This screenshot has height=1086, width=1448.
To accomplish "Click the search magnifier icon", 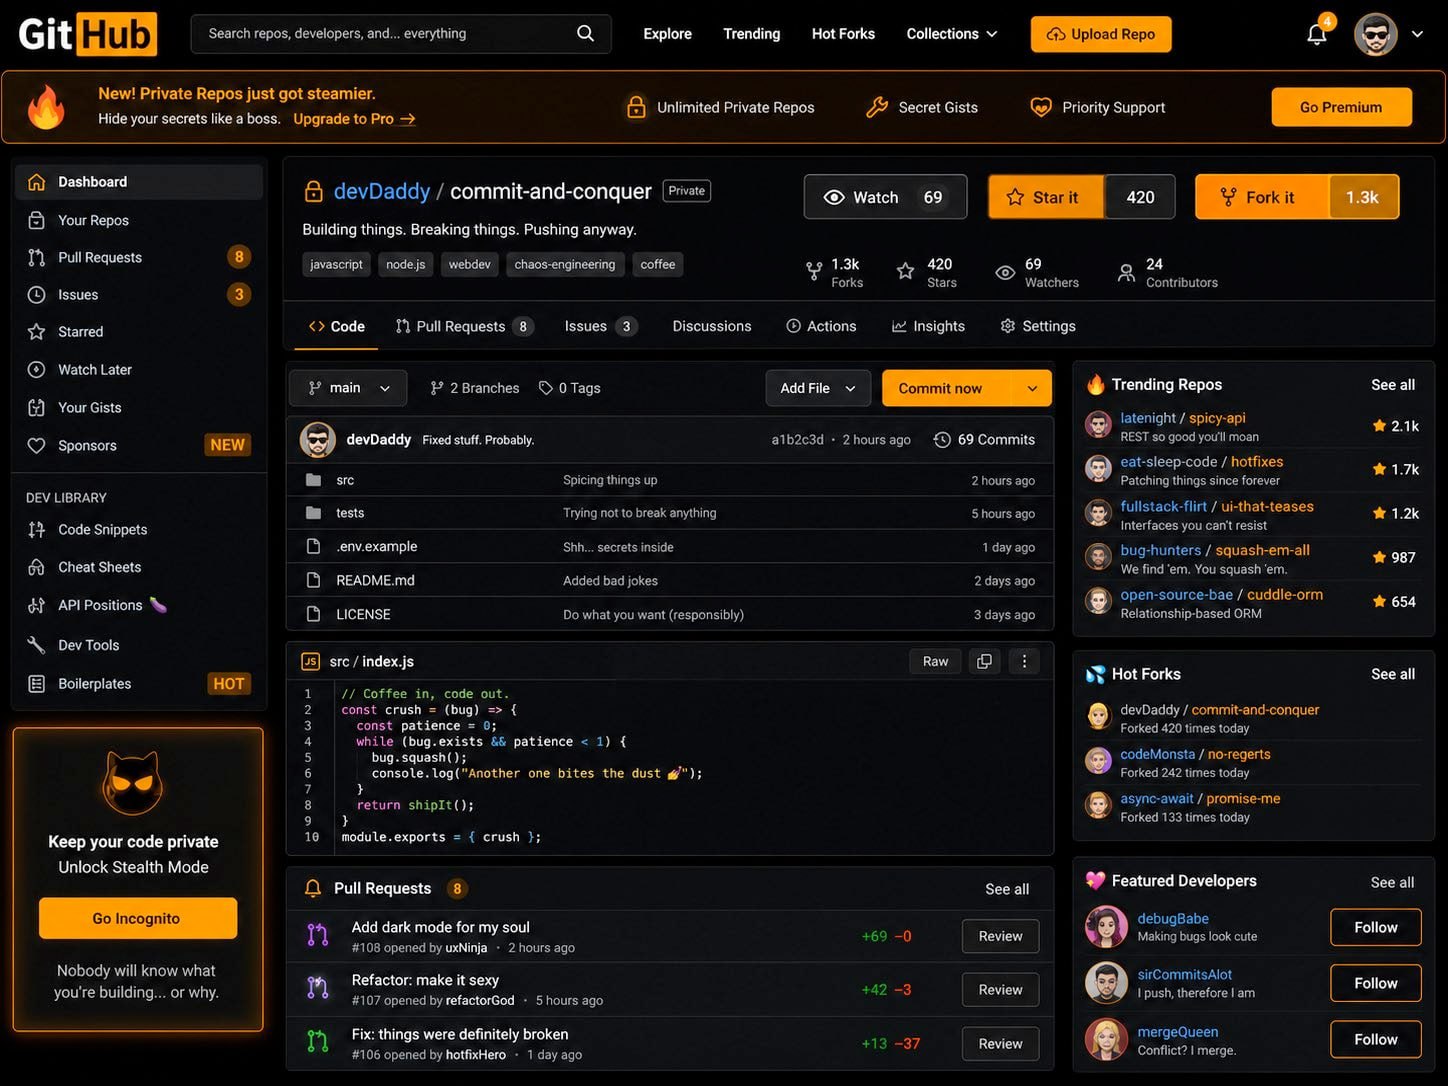I will tap(585, 33).
